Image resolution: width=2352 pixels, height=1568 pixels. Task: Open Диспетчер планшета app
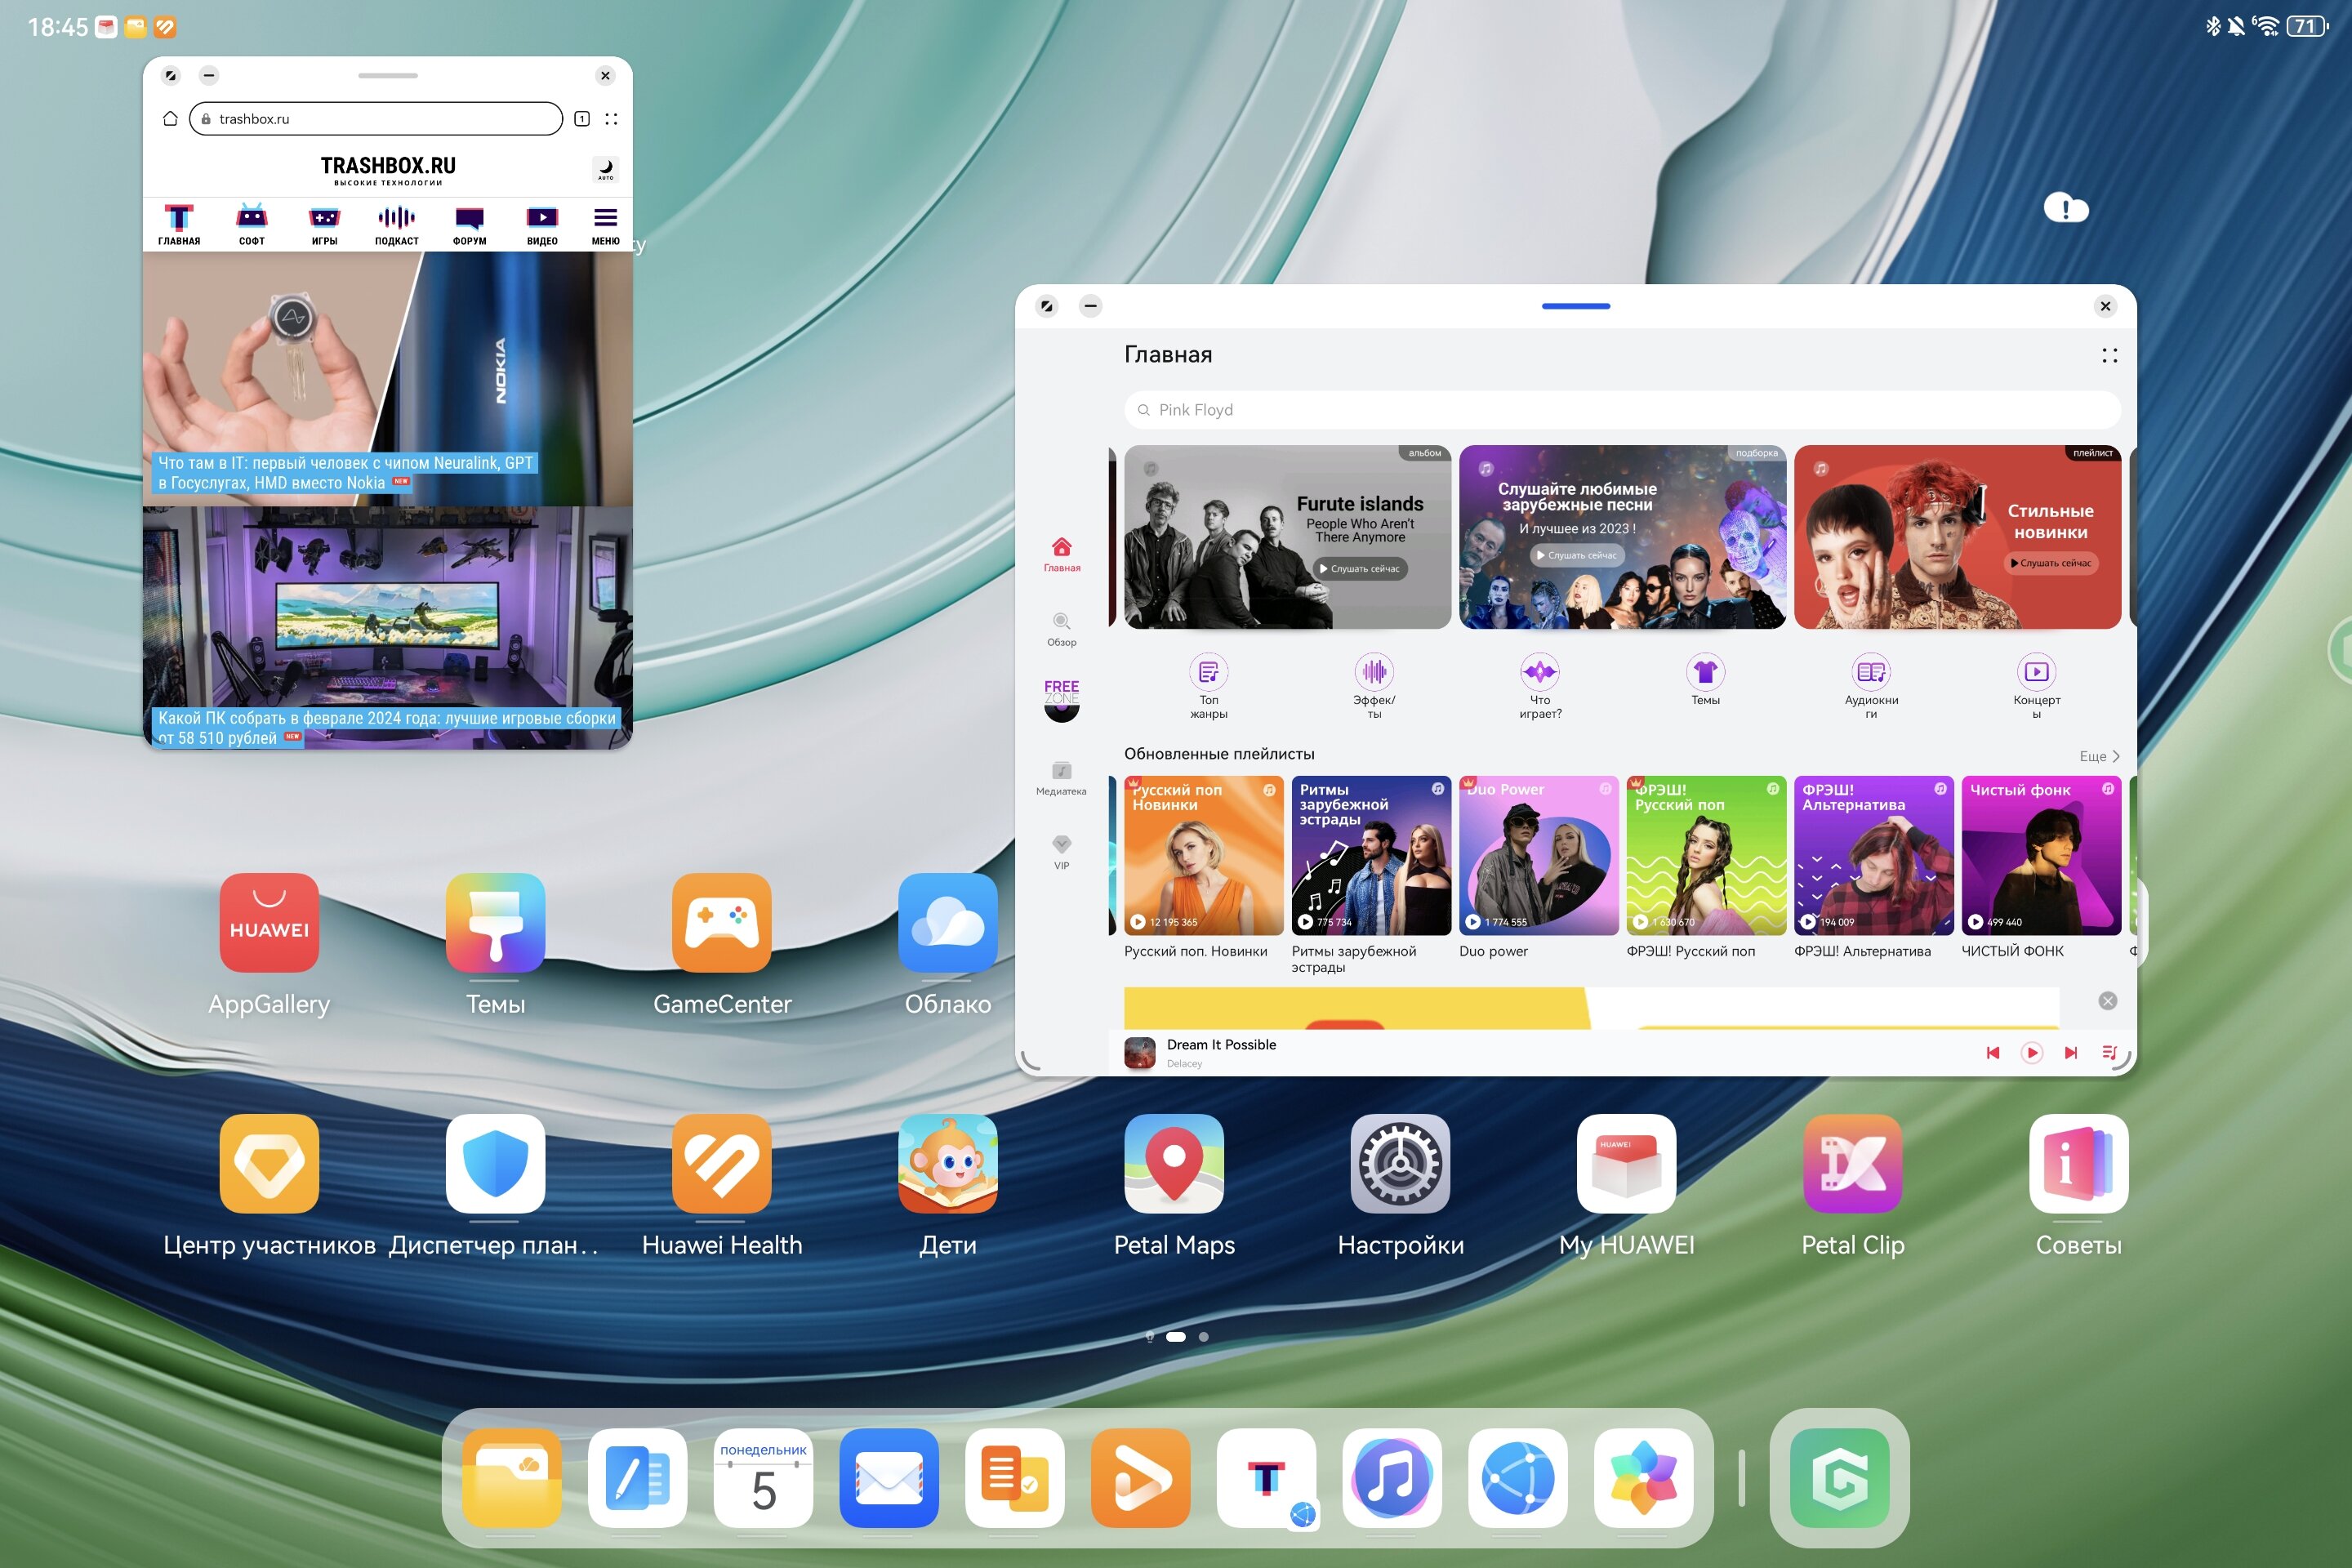[495, 1163]
